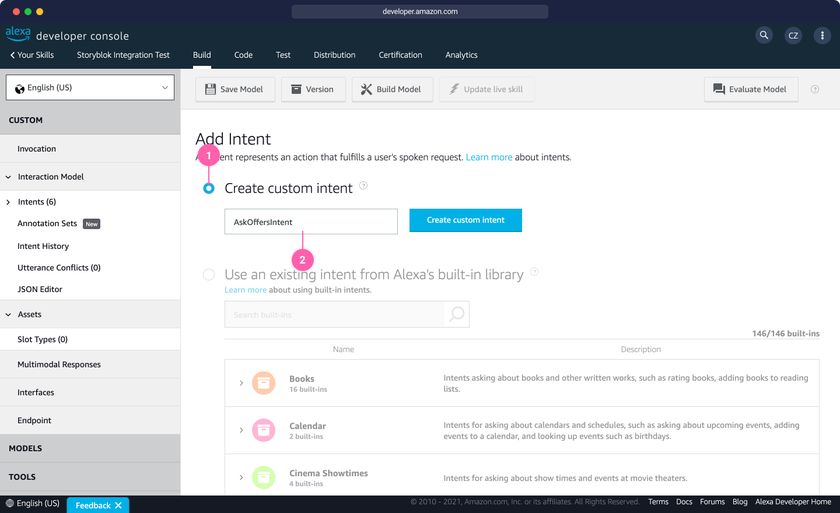Click the search magnifier in built-ins search
This screenshot has height=513, width=840.
pyautogui.click(x=456, y=314)
